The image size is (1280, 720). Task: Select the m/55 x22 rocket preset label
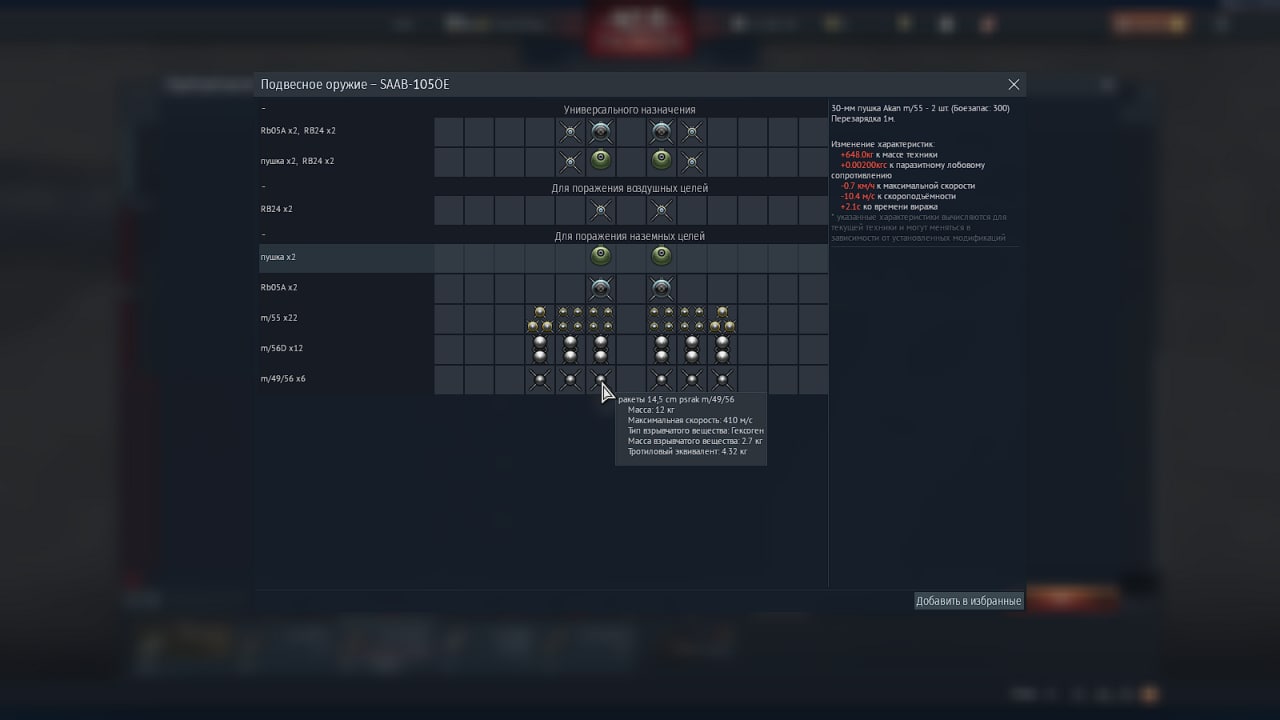[x=279, y=318]
